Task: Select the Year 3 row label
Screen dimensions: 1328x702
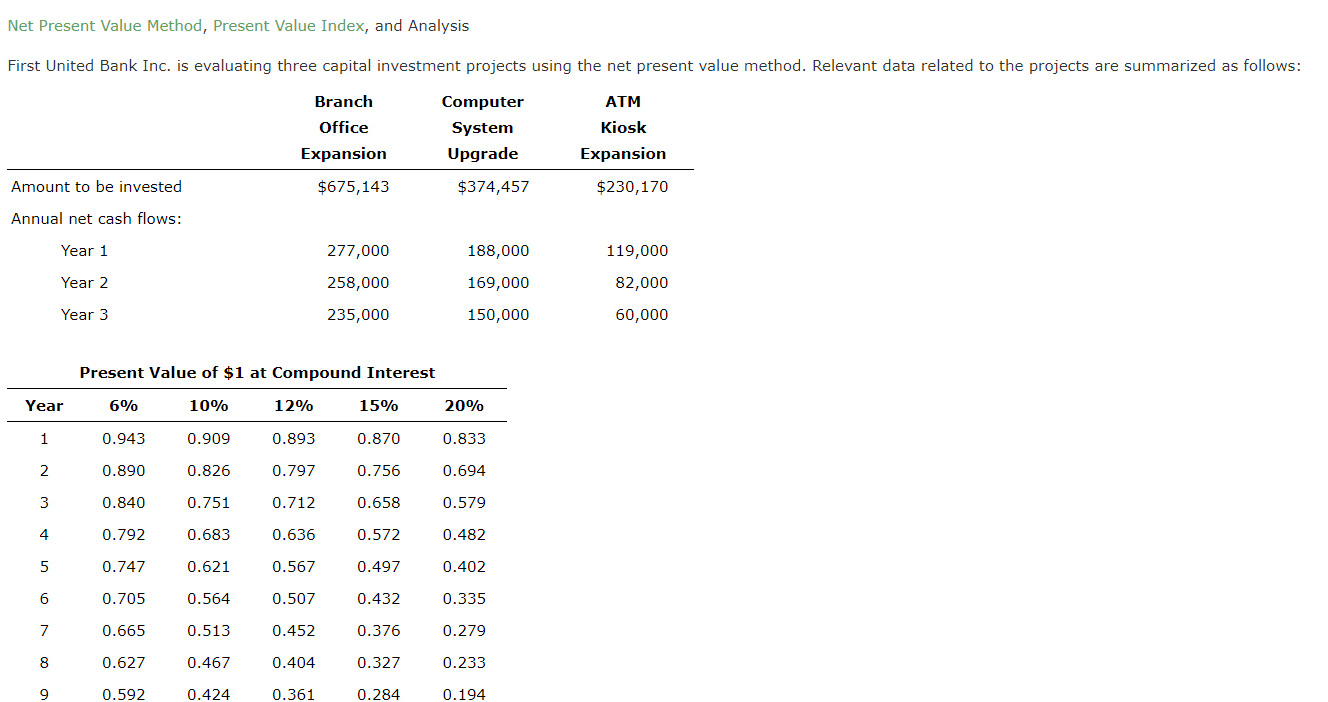Action: 84,314
